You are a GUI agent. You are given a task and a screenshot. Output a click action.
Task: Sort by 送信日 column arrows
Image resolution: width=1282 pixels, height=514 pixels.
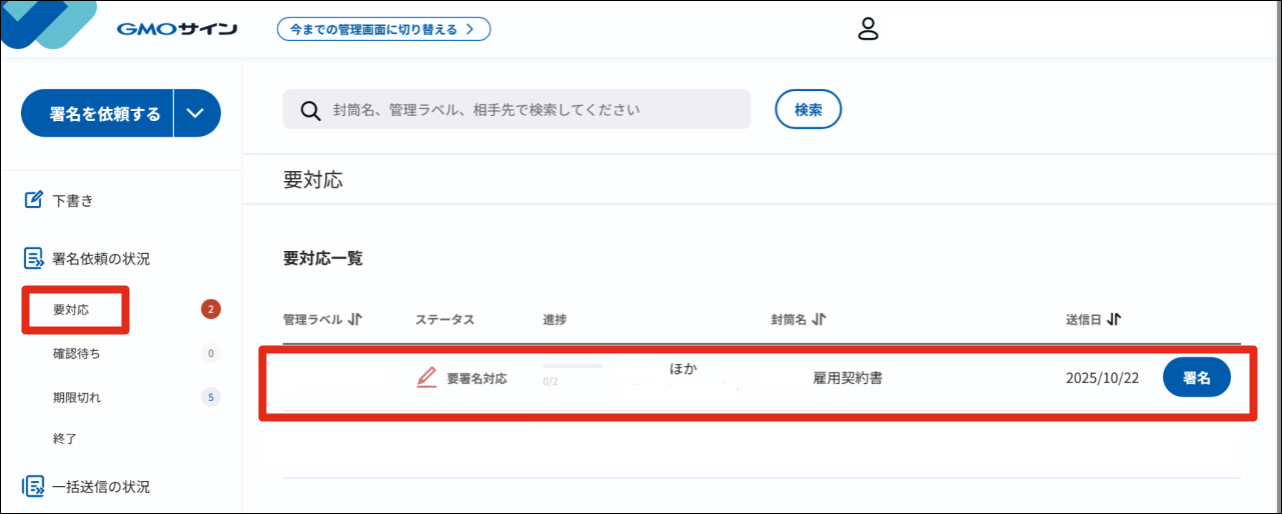(1114, 320)
